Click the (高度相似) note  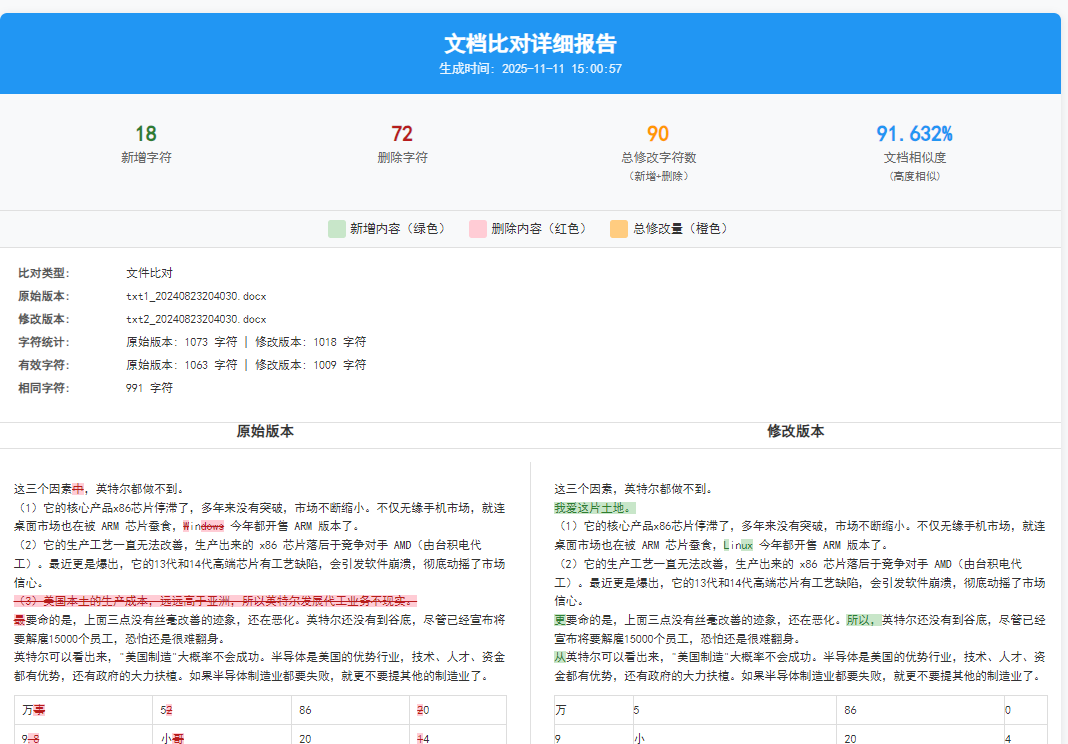915,176
